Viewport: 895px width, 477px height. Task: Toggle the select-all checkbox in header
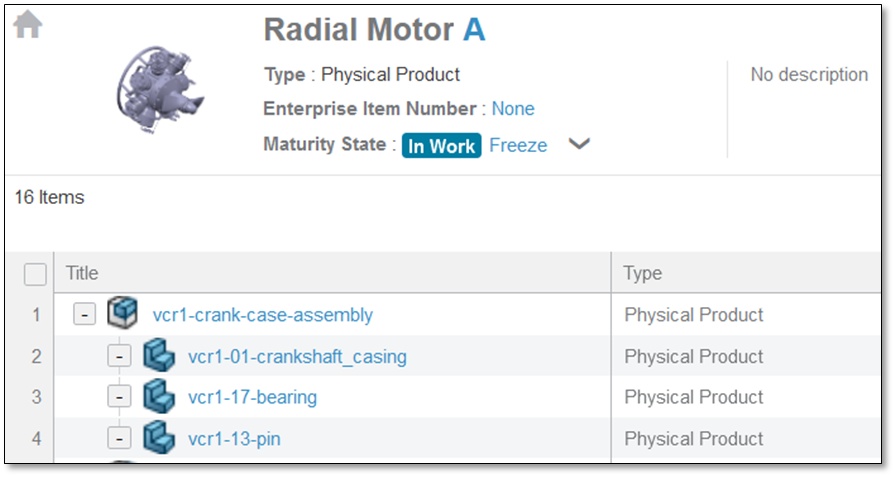click(x=35, y=273)
